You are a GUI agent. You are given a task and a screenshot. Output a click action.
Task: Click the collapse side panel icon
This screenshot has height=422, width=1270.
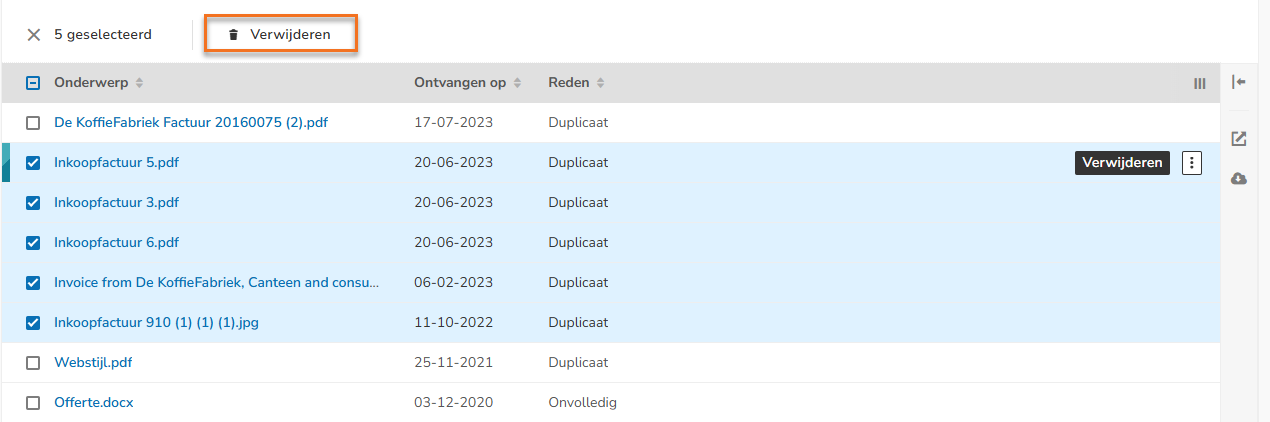(x=1239, y=82)
